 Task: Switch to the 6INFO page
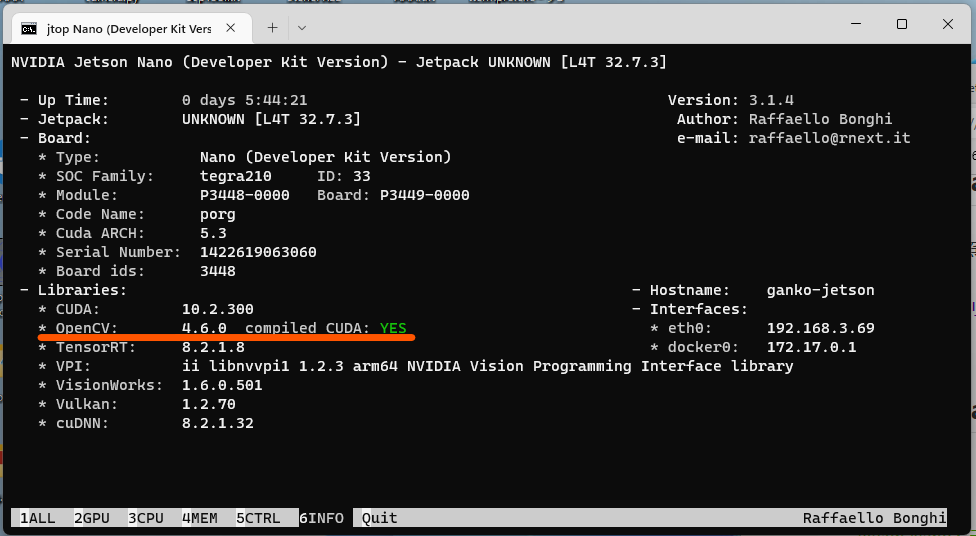321,518
